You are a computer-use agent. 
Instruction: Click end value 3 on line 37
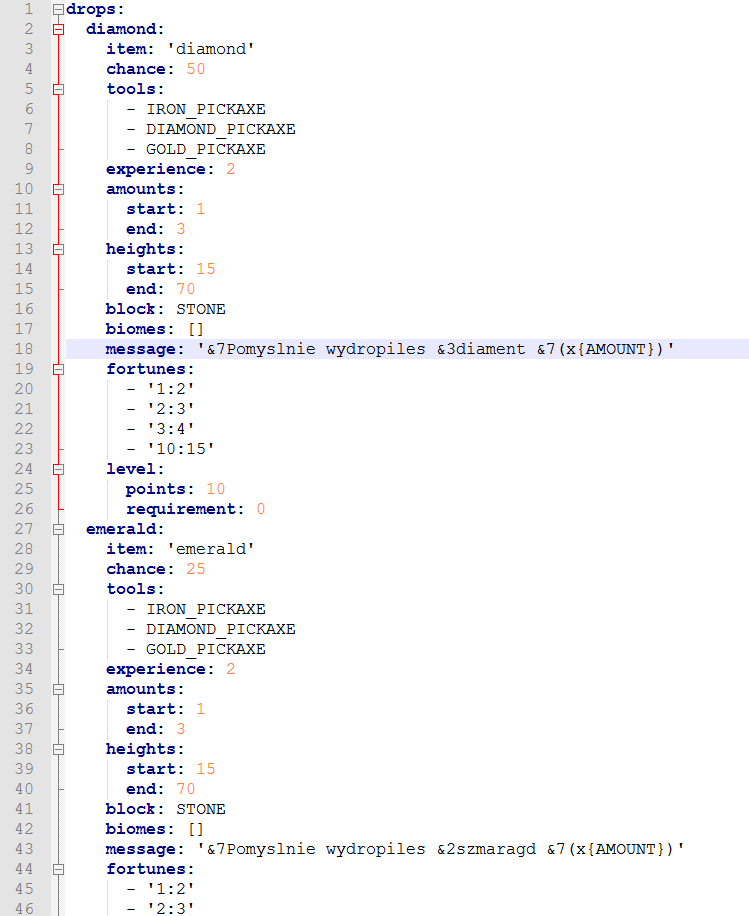[181, 729]
